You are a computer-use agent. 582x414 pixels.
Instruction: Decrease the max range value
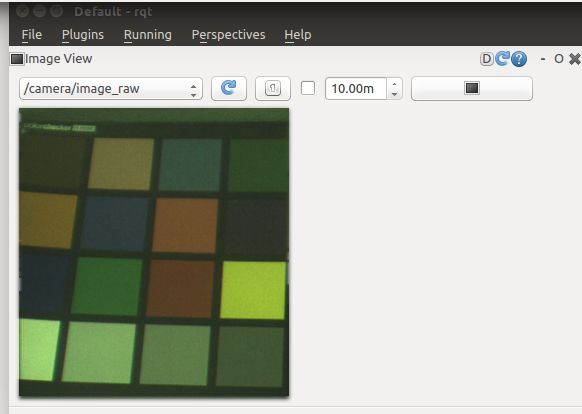[395, 94]
